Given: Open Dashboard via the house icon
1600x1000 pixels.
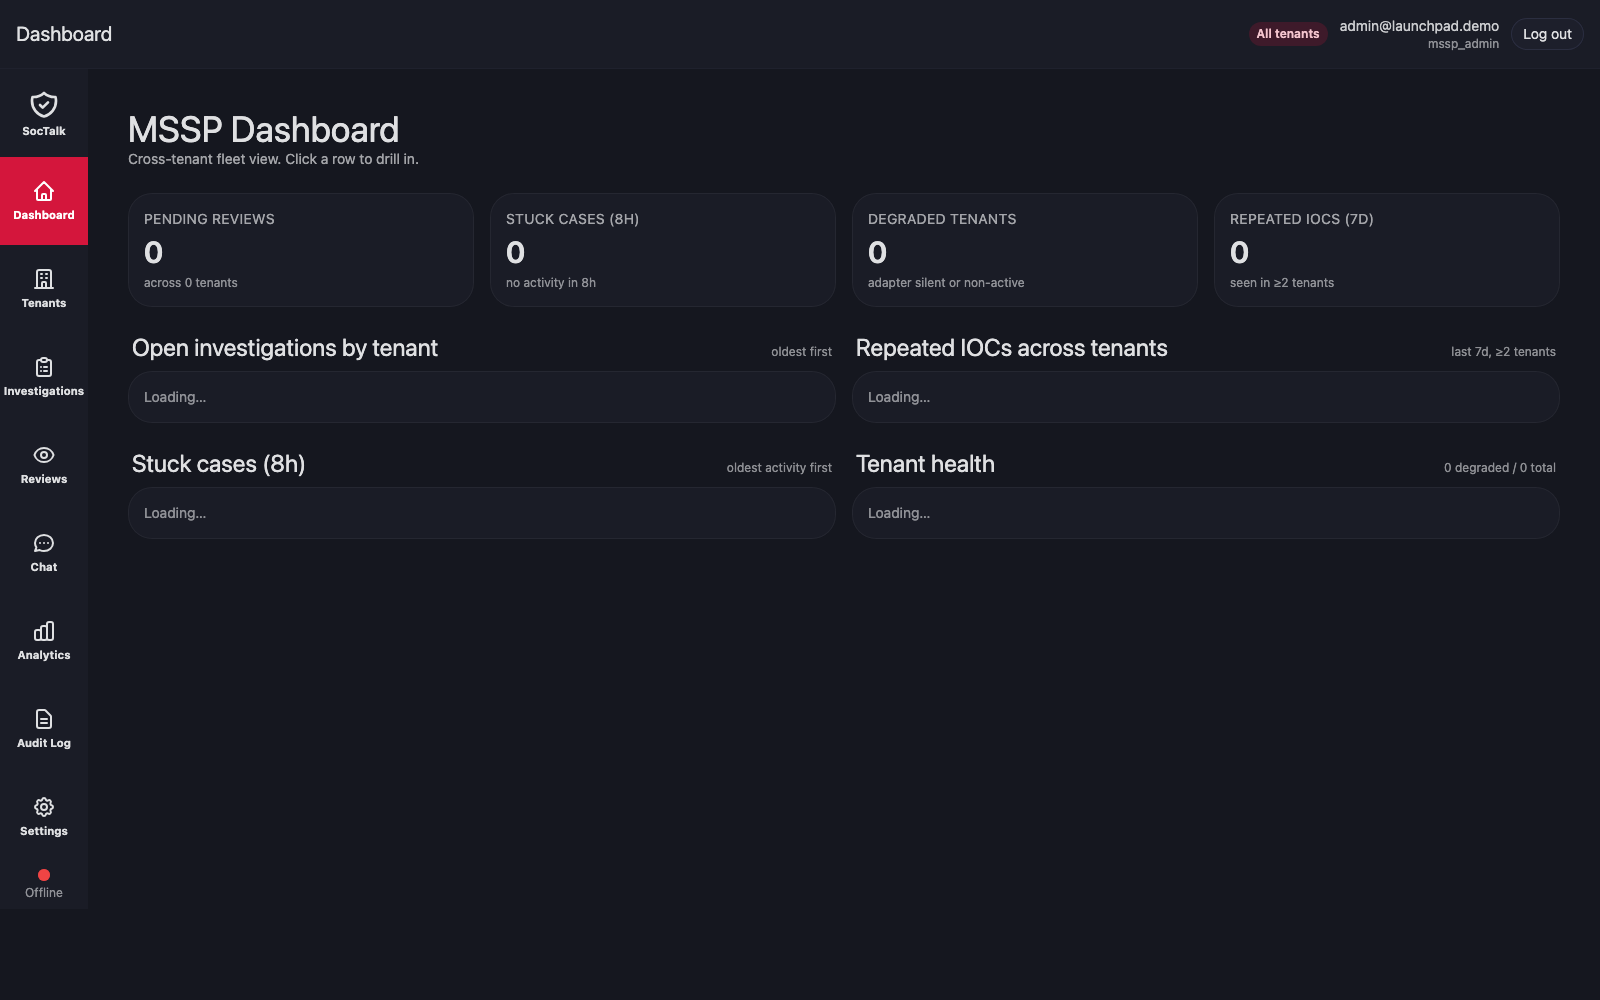Looking at the screenshot, I should coord(44,191).
